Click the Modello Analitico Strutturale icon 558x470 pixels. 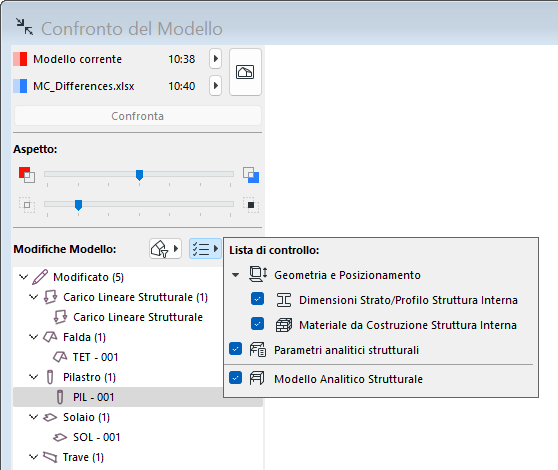pyautogui.click(x=257, y=378)
